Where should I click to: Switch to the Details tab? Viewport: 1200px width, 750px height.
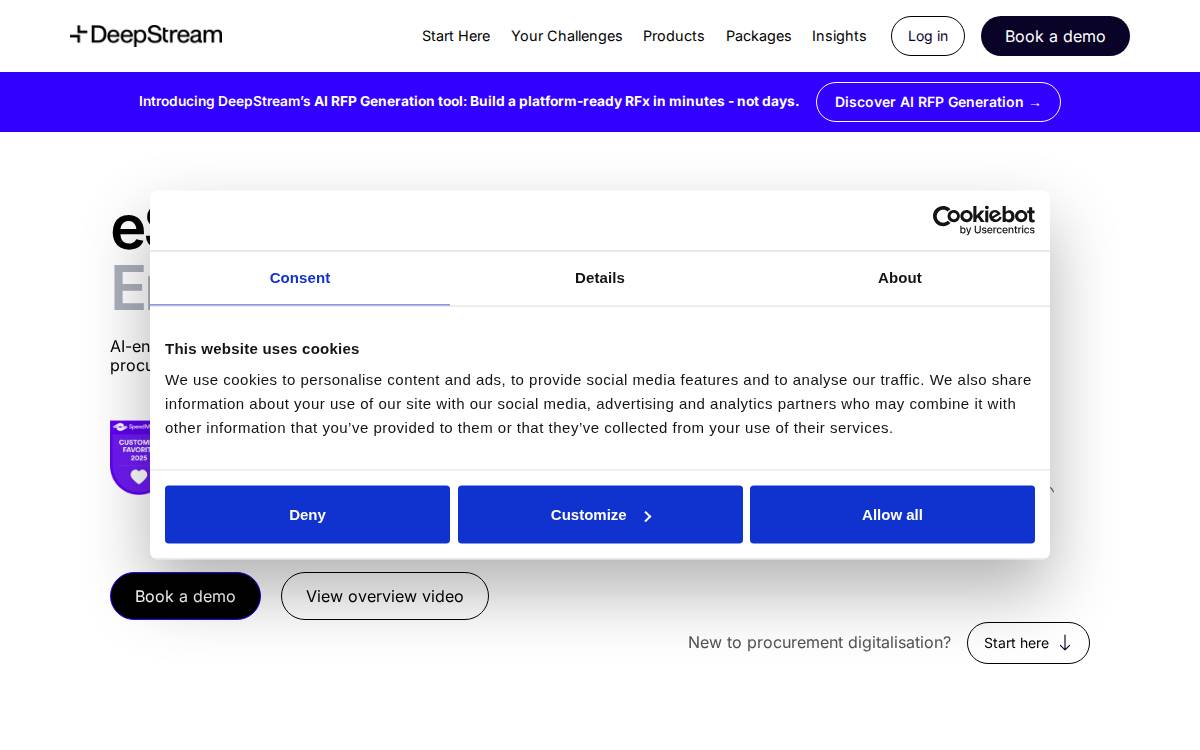click(x=600, y=278)
